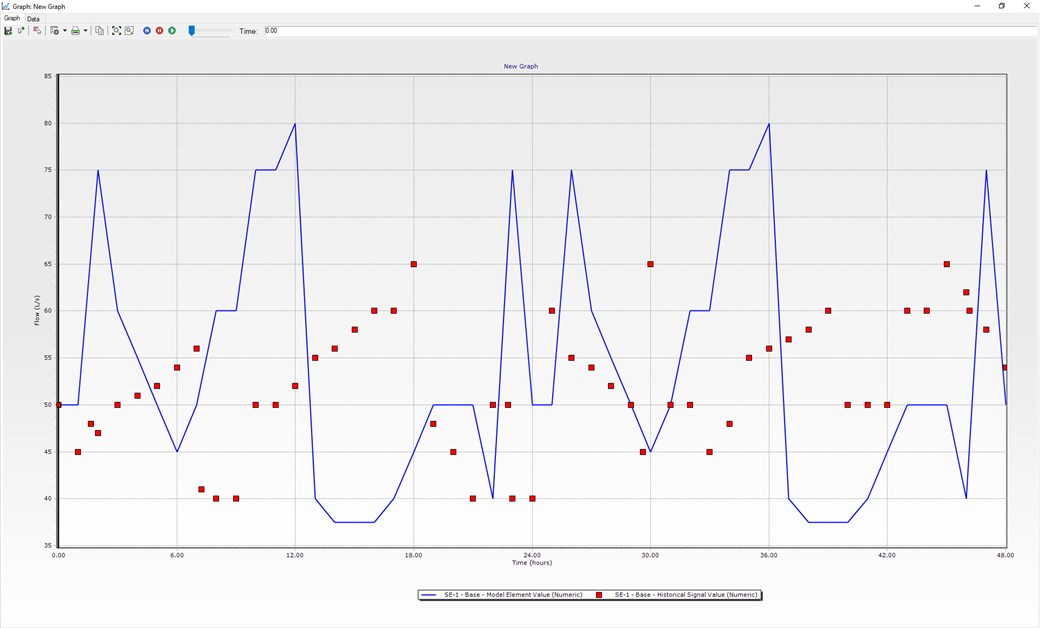This screenshot has width=1040, height=628.
Task: Copy the graph to clipboard
Action: (100, 31)
